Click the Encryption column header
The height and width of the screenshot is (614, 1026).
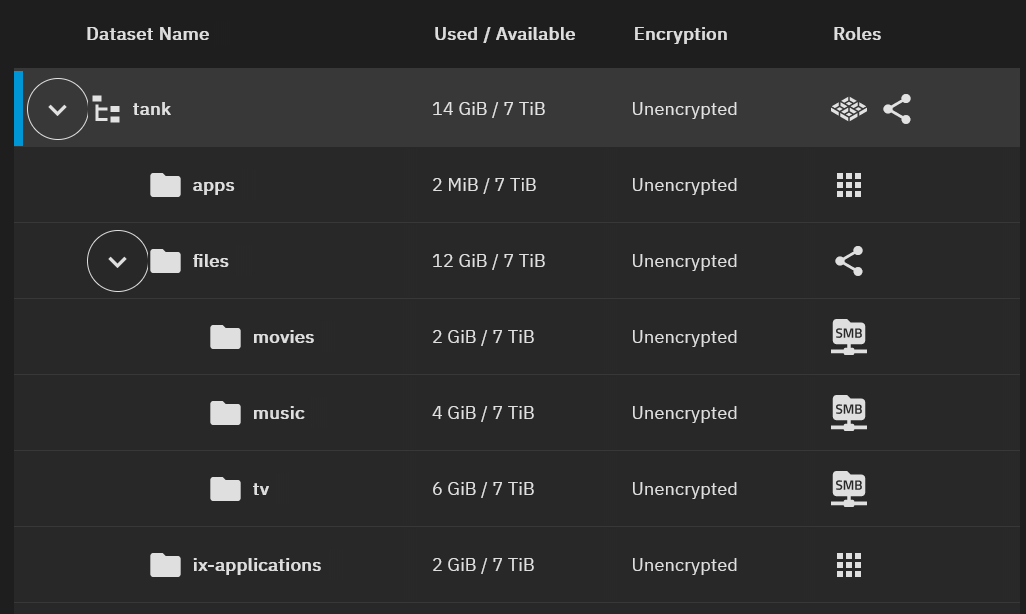click(x=681, y=34)
